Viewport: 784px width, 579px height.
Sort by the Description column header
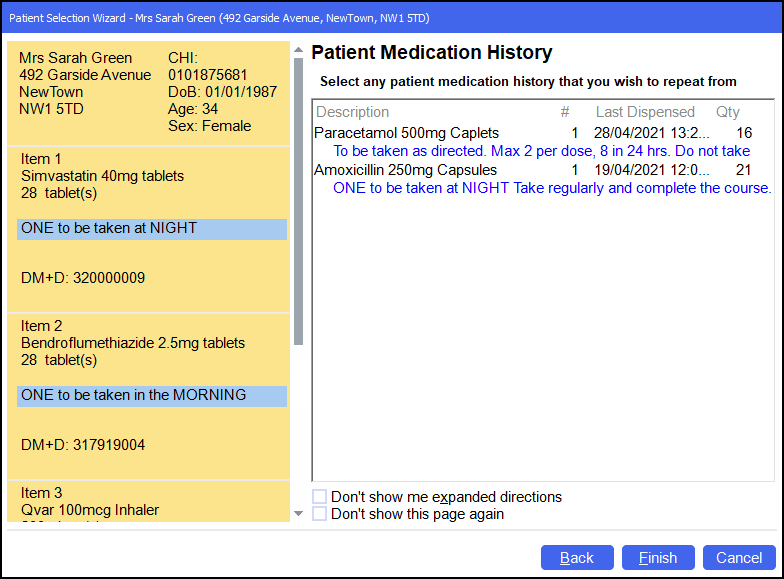click(x=353, y=112)
